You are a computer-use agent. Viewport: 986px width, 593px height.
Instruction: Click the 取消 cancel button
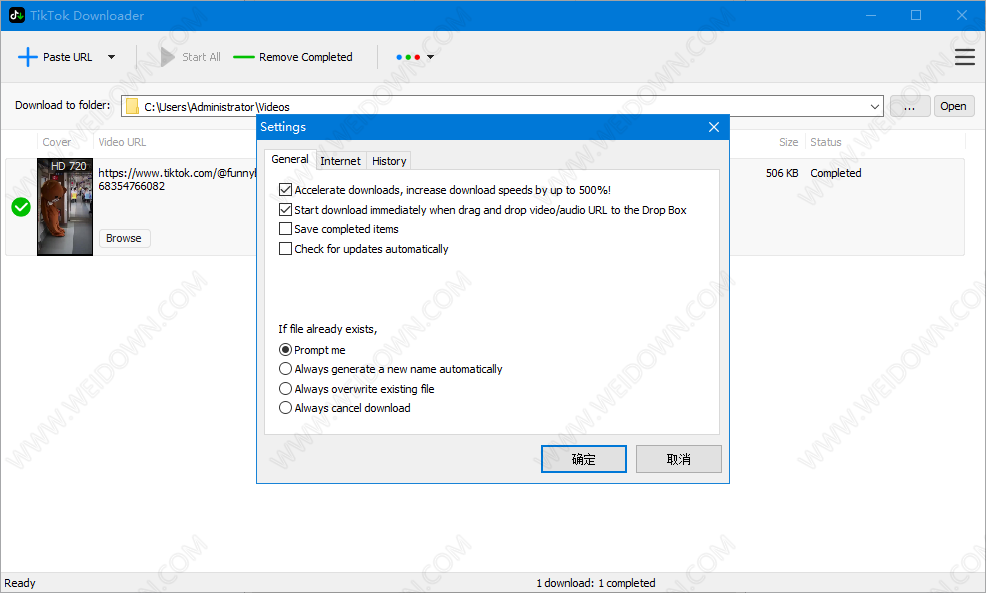click(x=679, y=459)
